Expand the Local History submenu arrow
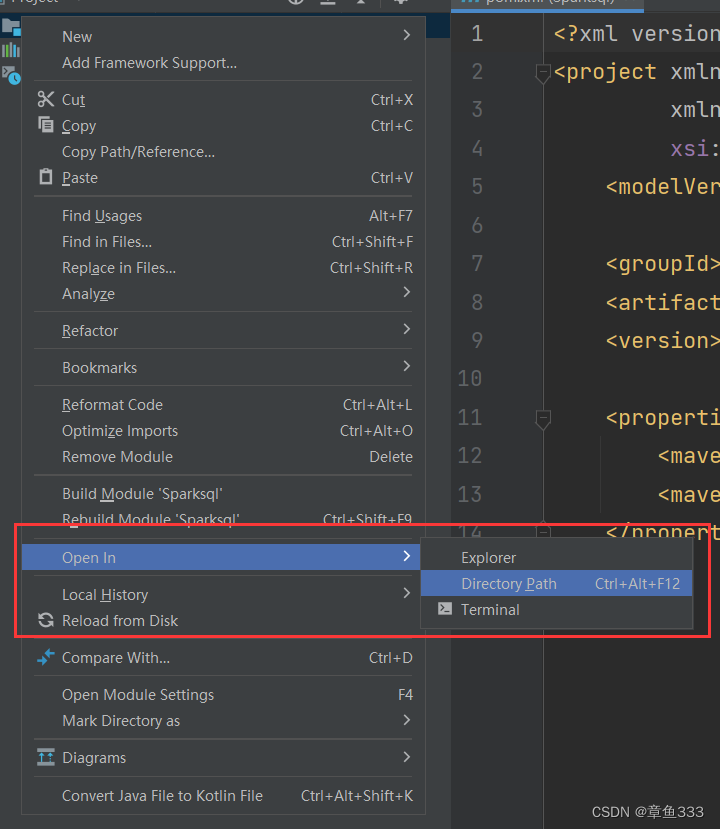The width and height of the screenshot is (720, 829). pos(407,593)
